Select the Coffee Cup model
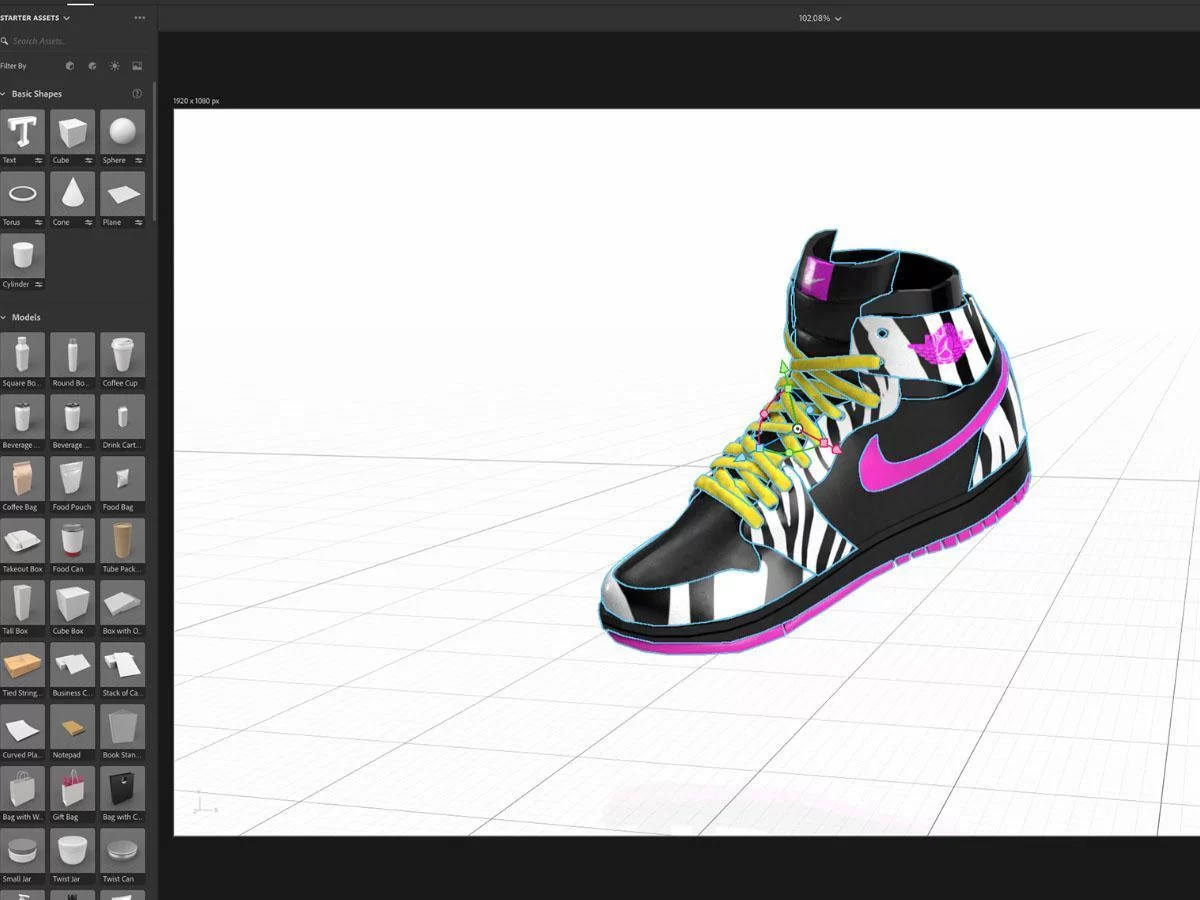The width and height of the screenshot is (1200, 900). click(122, 355)
